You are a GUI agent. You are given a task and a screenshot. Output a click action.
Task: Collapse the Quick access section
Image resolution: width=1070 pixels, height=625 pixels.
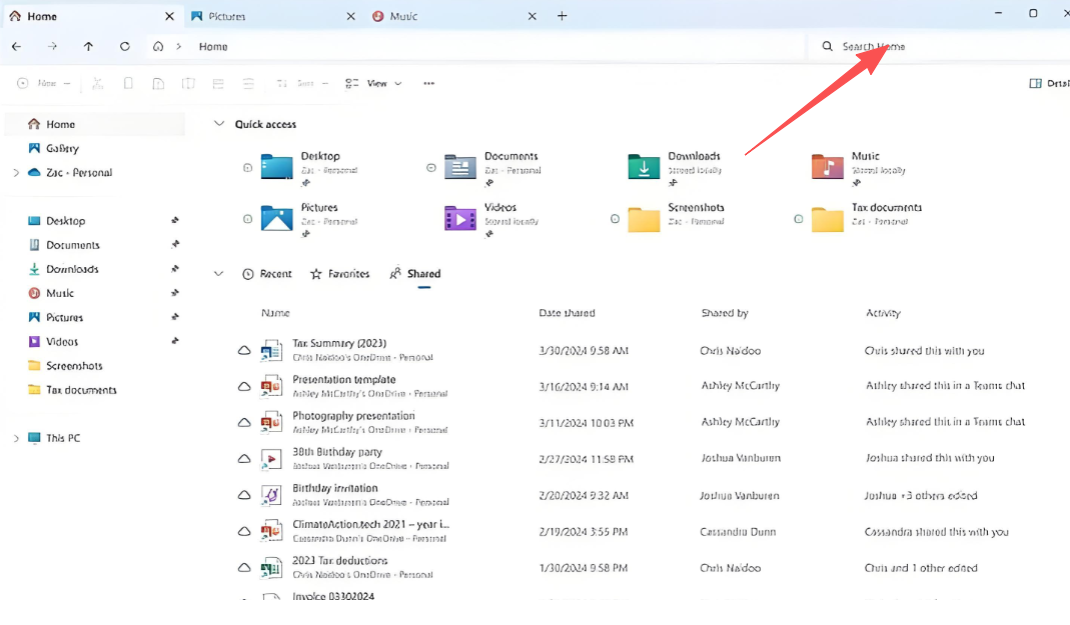[219, 124]
